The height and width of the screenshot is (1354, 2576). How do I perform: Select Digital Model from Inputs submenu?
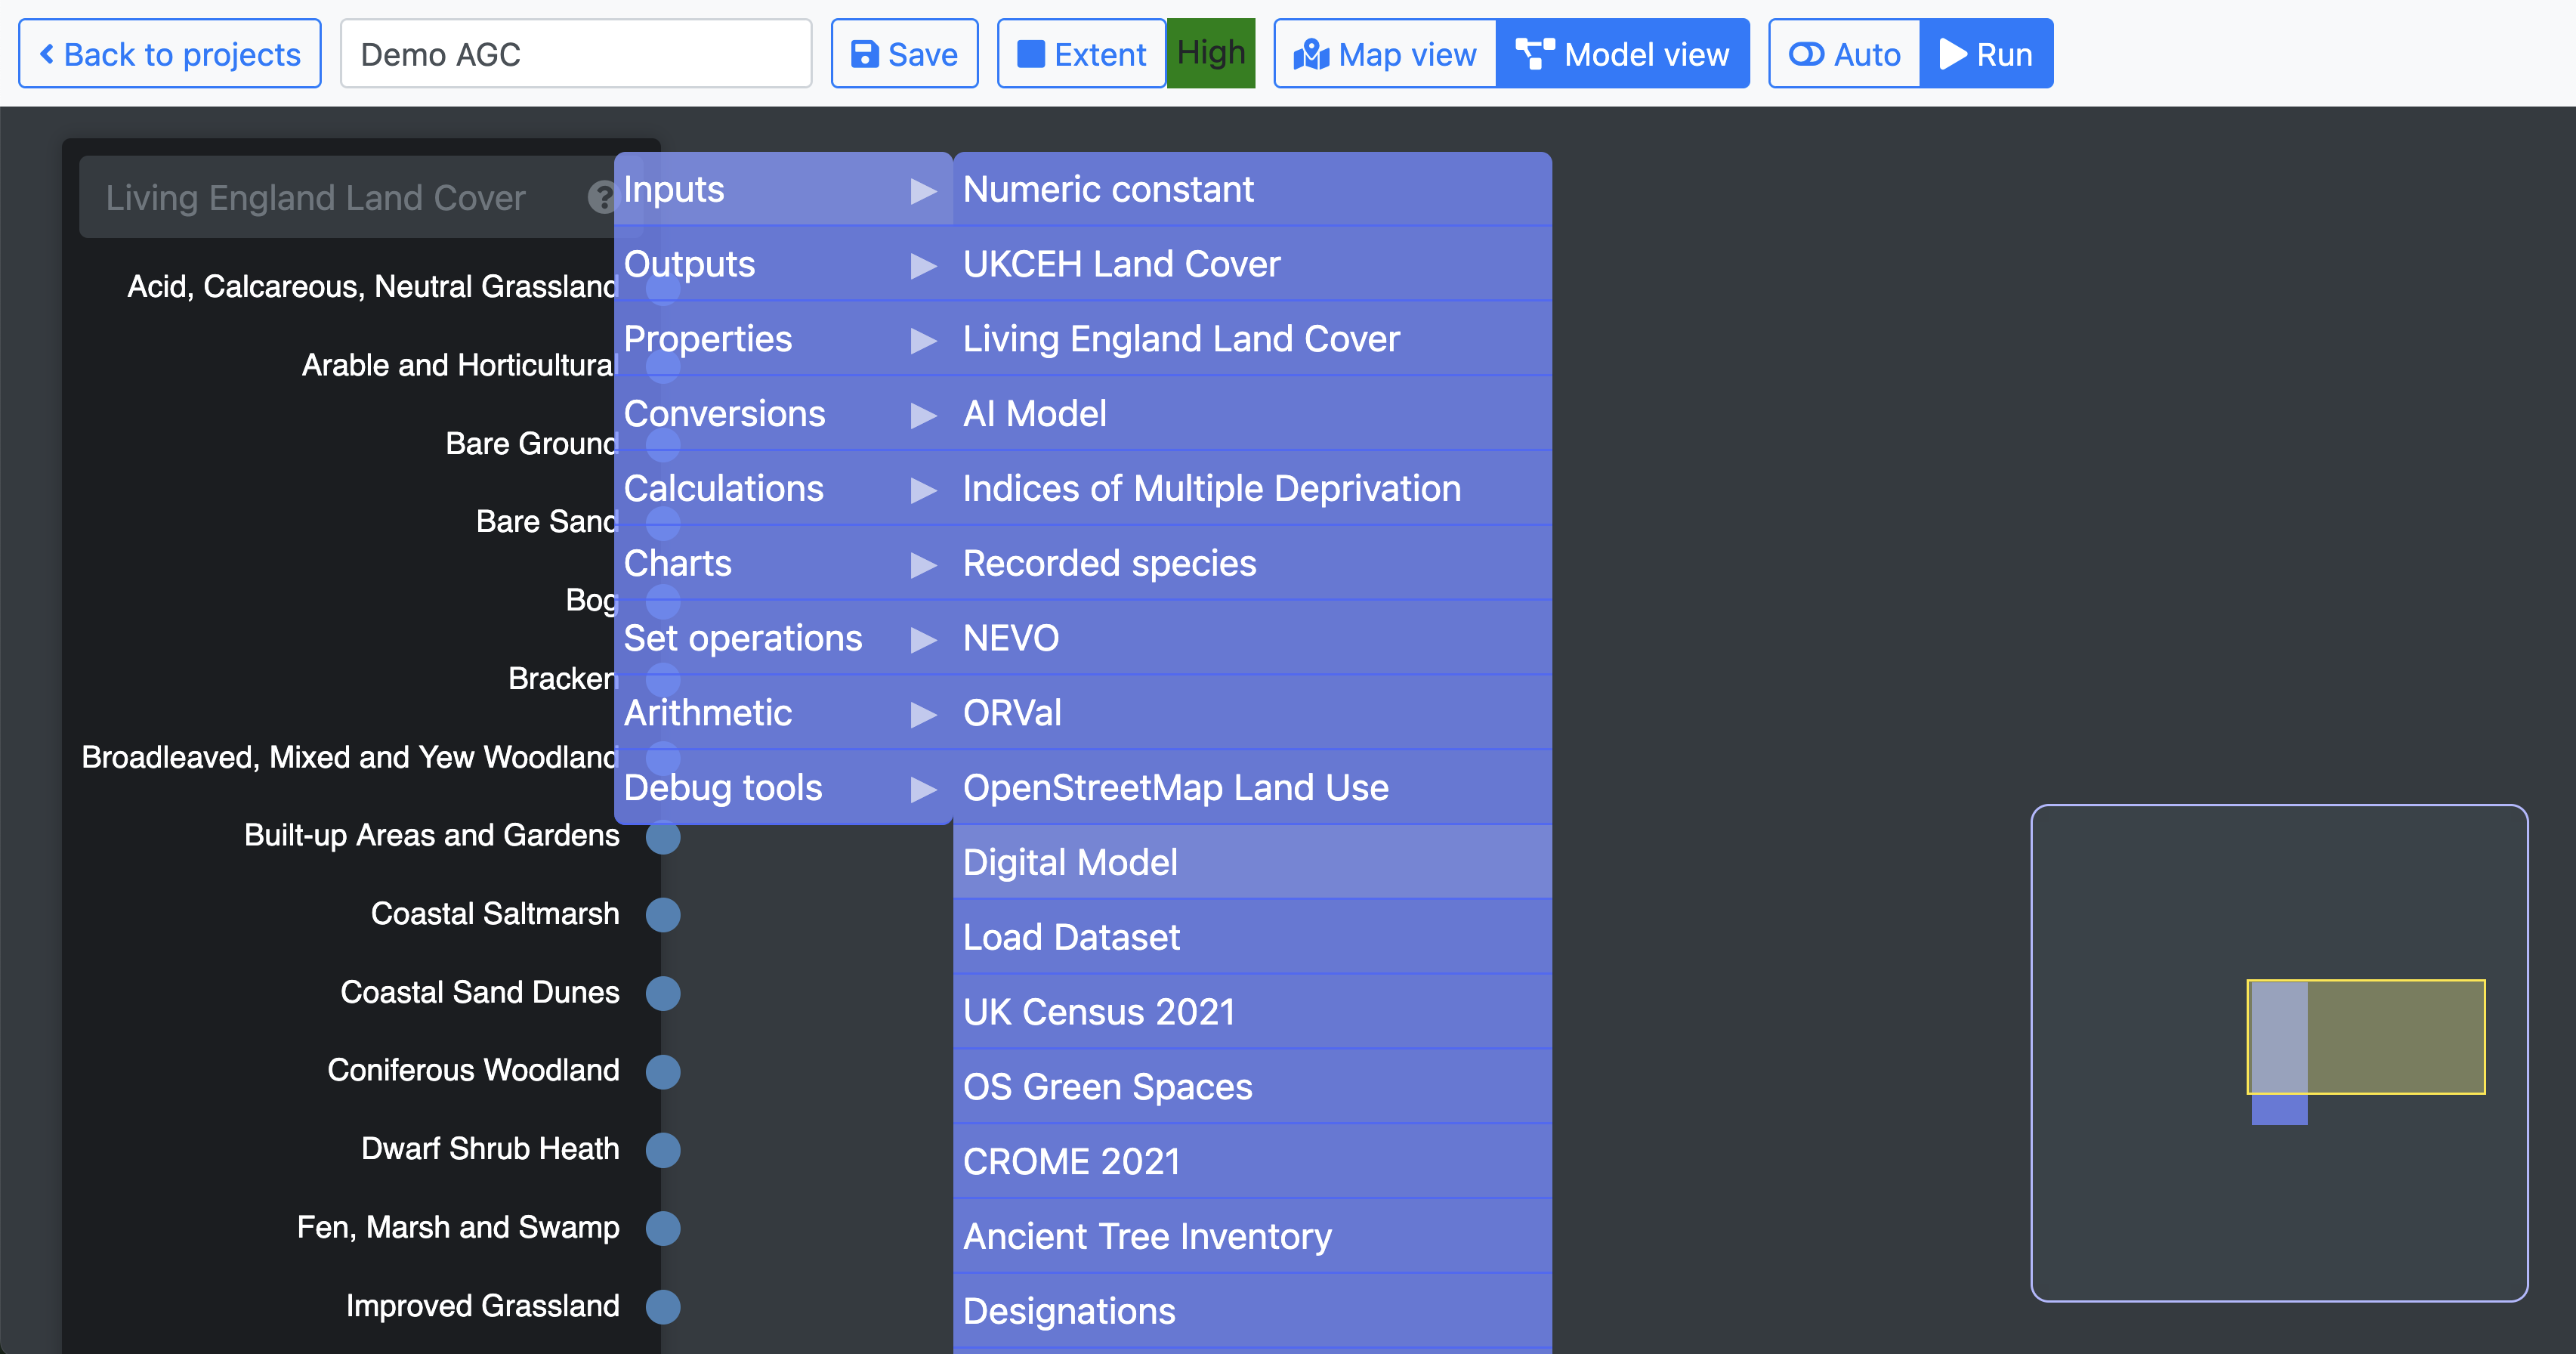pyautogui.click(x=1070, y=862)
